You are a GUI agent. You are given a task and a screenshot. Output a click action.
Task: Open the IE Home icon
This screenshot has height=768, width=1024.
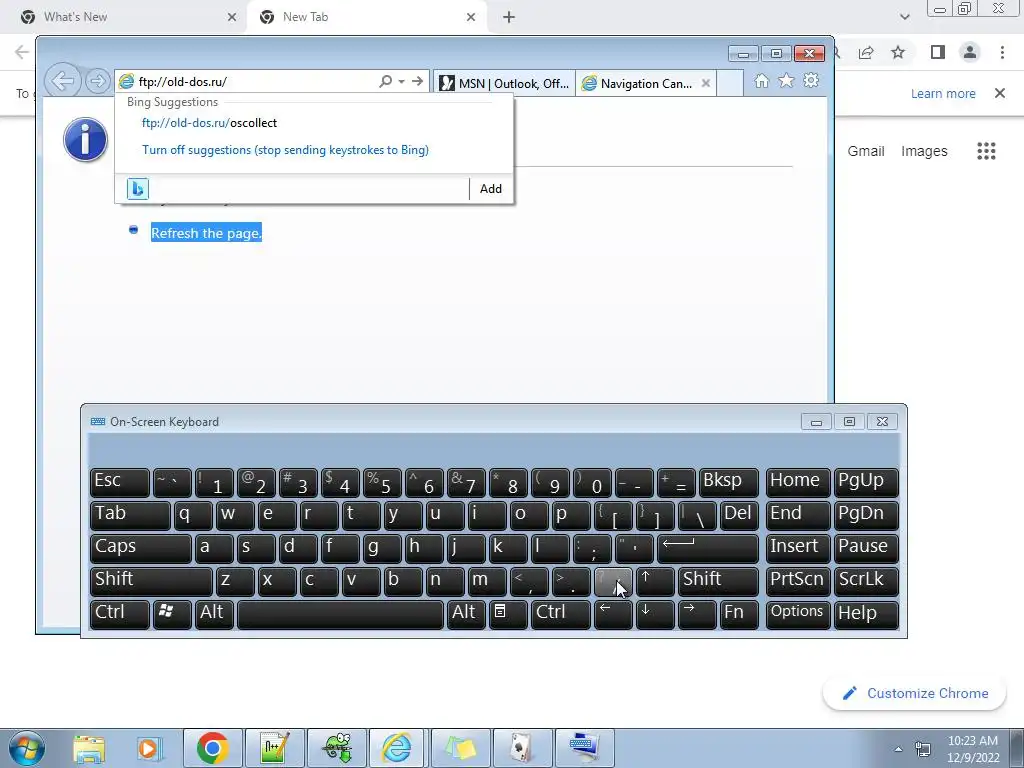pos(761,81)
